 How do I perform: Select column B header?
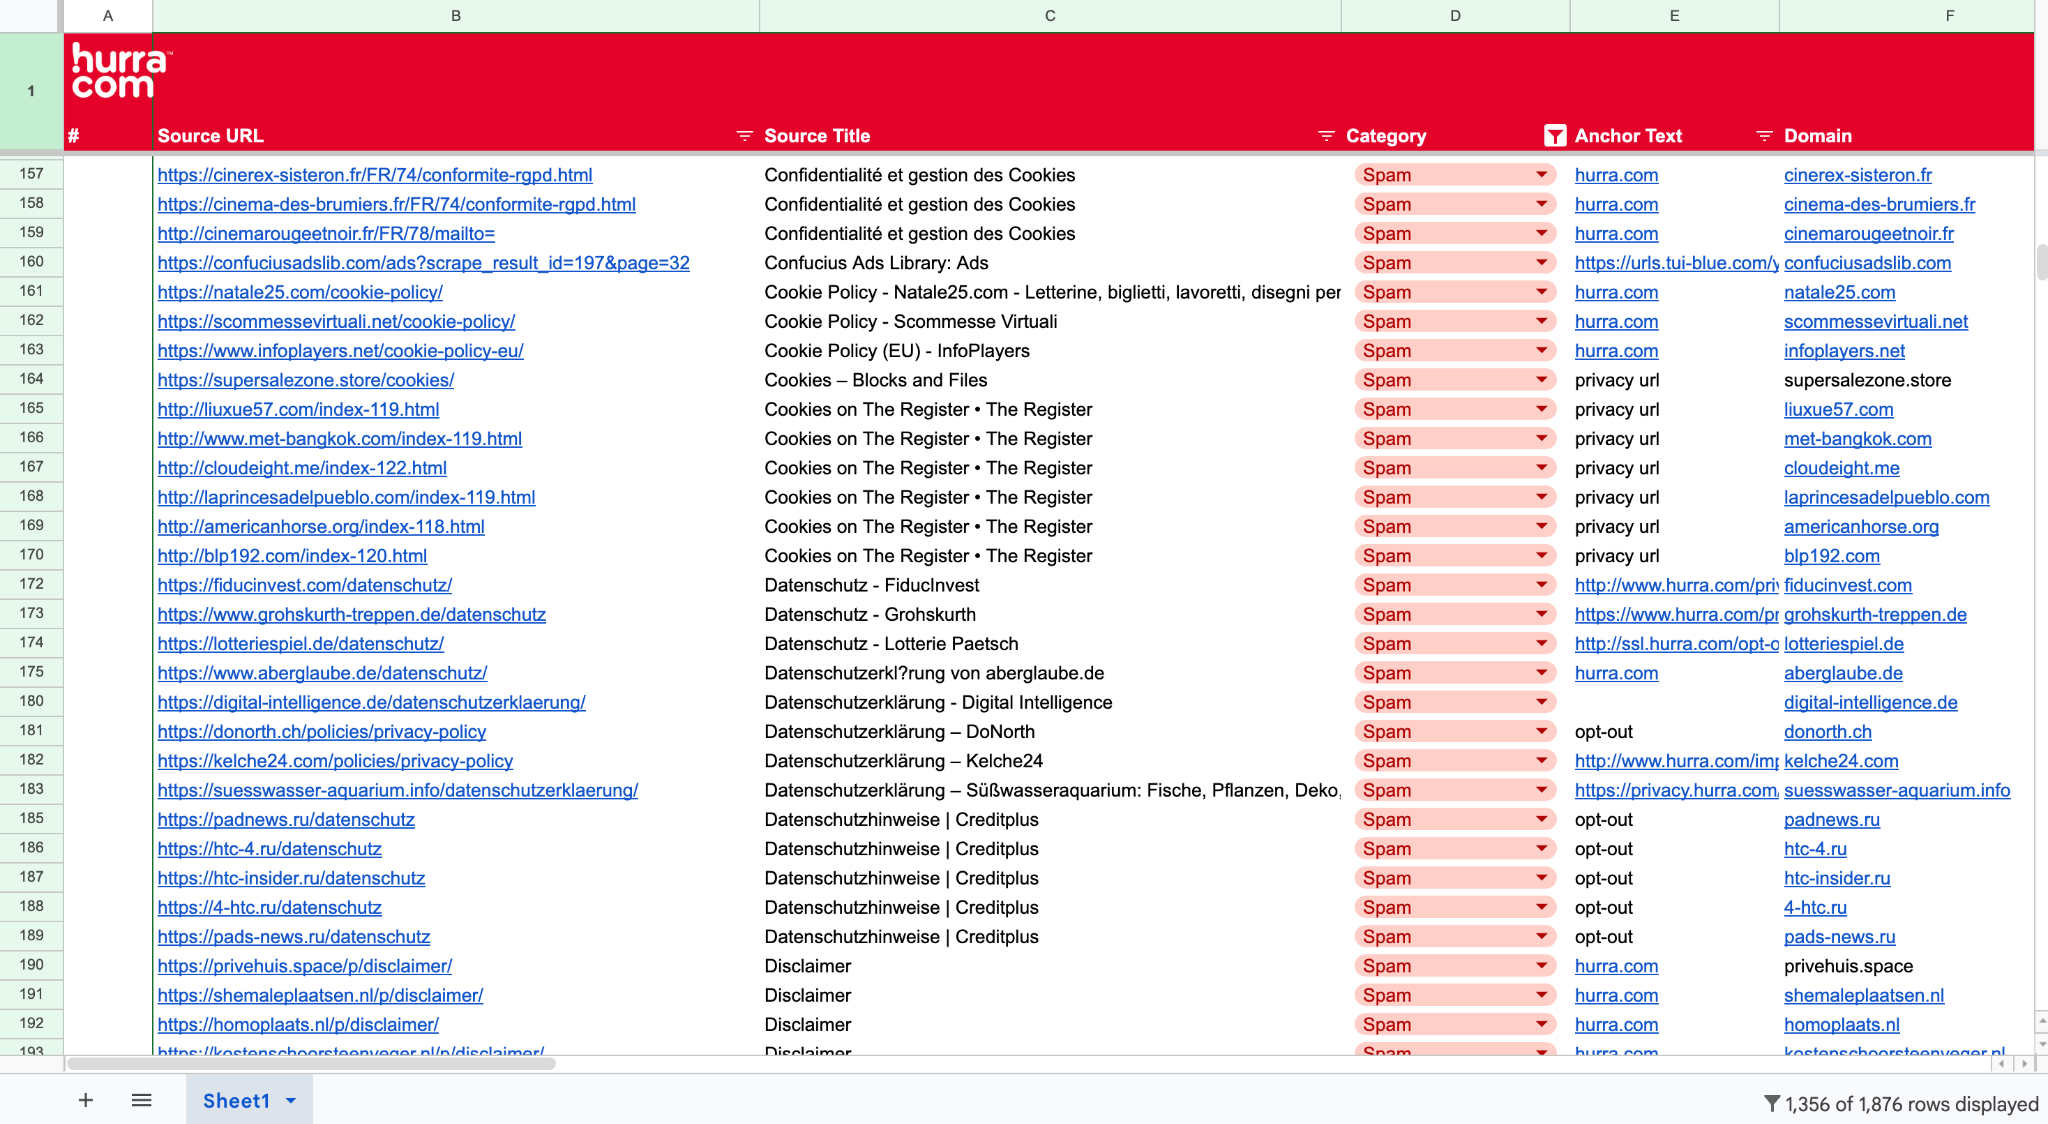[456, 16]
